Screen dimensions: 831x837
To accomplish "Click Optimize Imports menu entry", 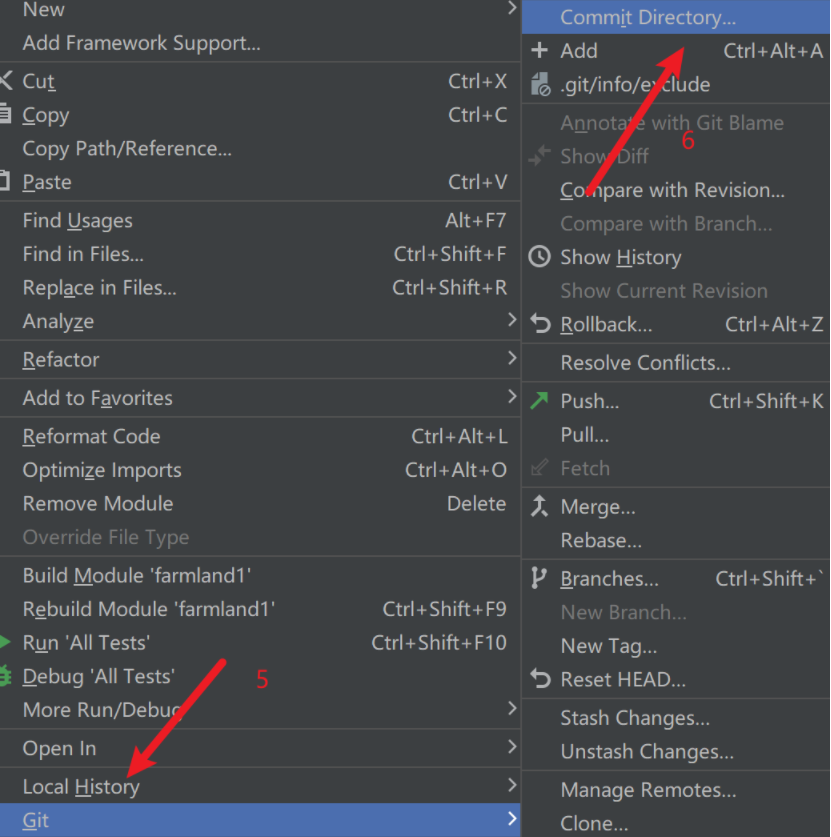I will [102, 470].
